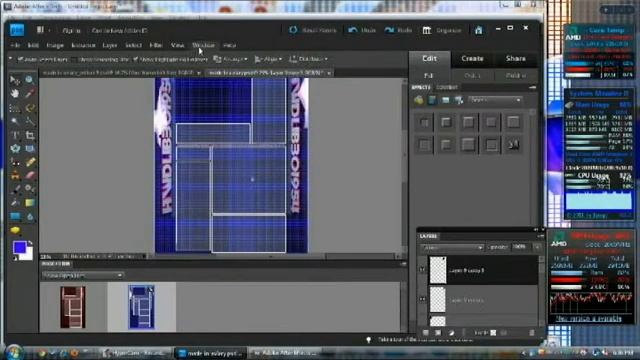Click the New version is available link
Viewport: 640px width, 360px height.
click(588, 318)
